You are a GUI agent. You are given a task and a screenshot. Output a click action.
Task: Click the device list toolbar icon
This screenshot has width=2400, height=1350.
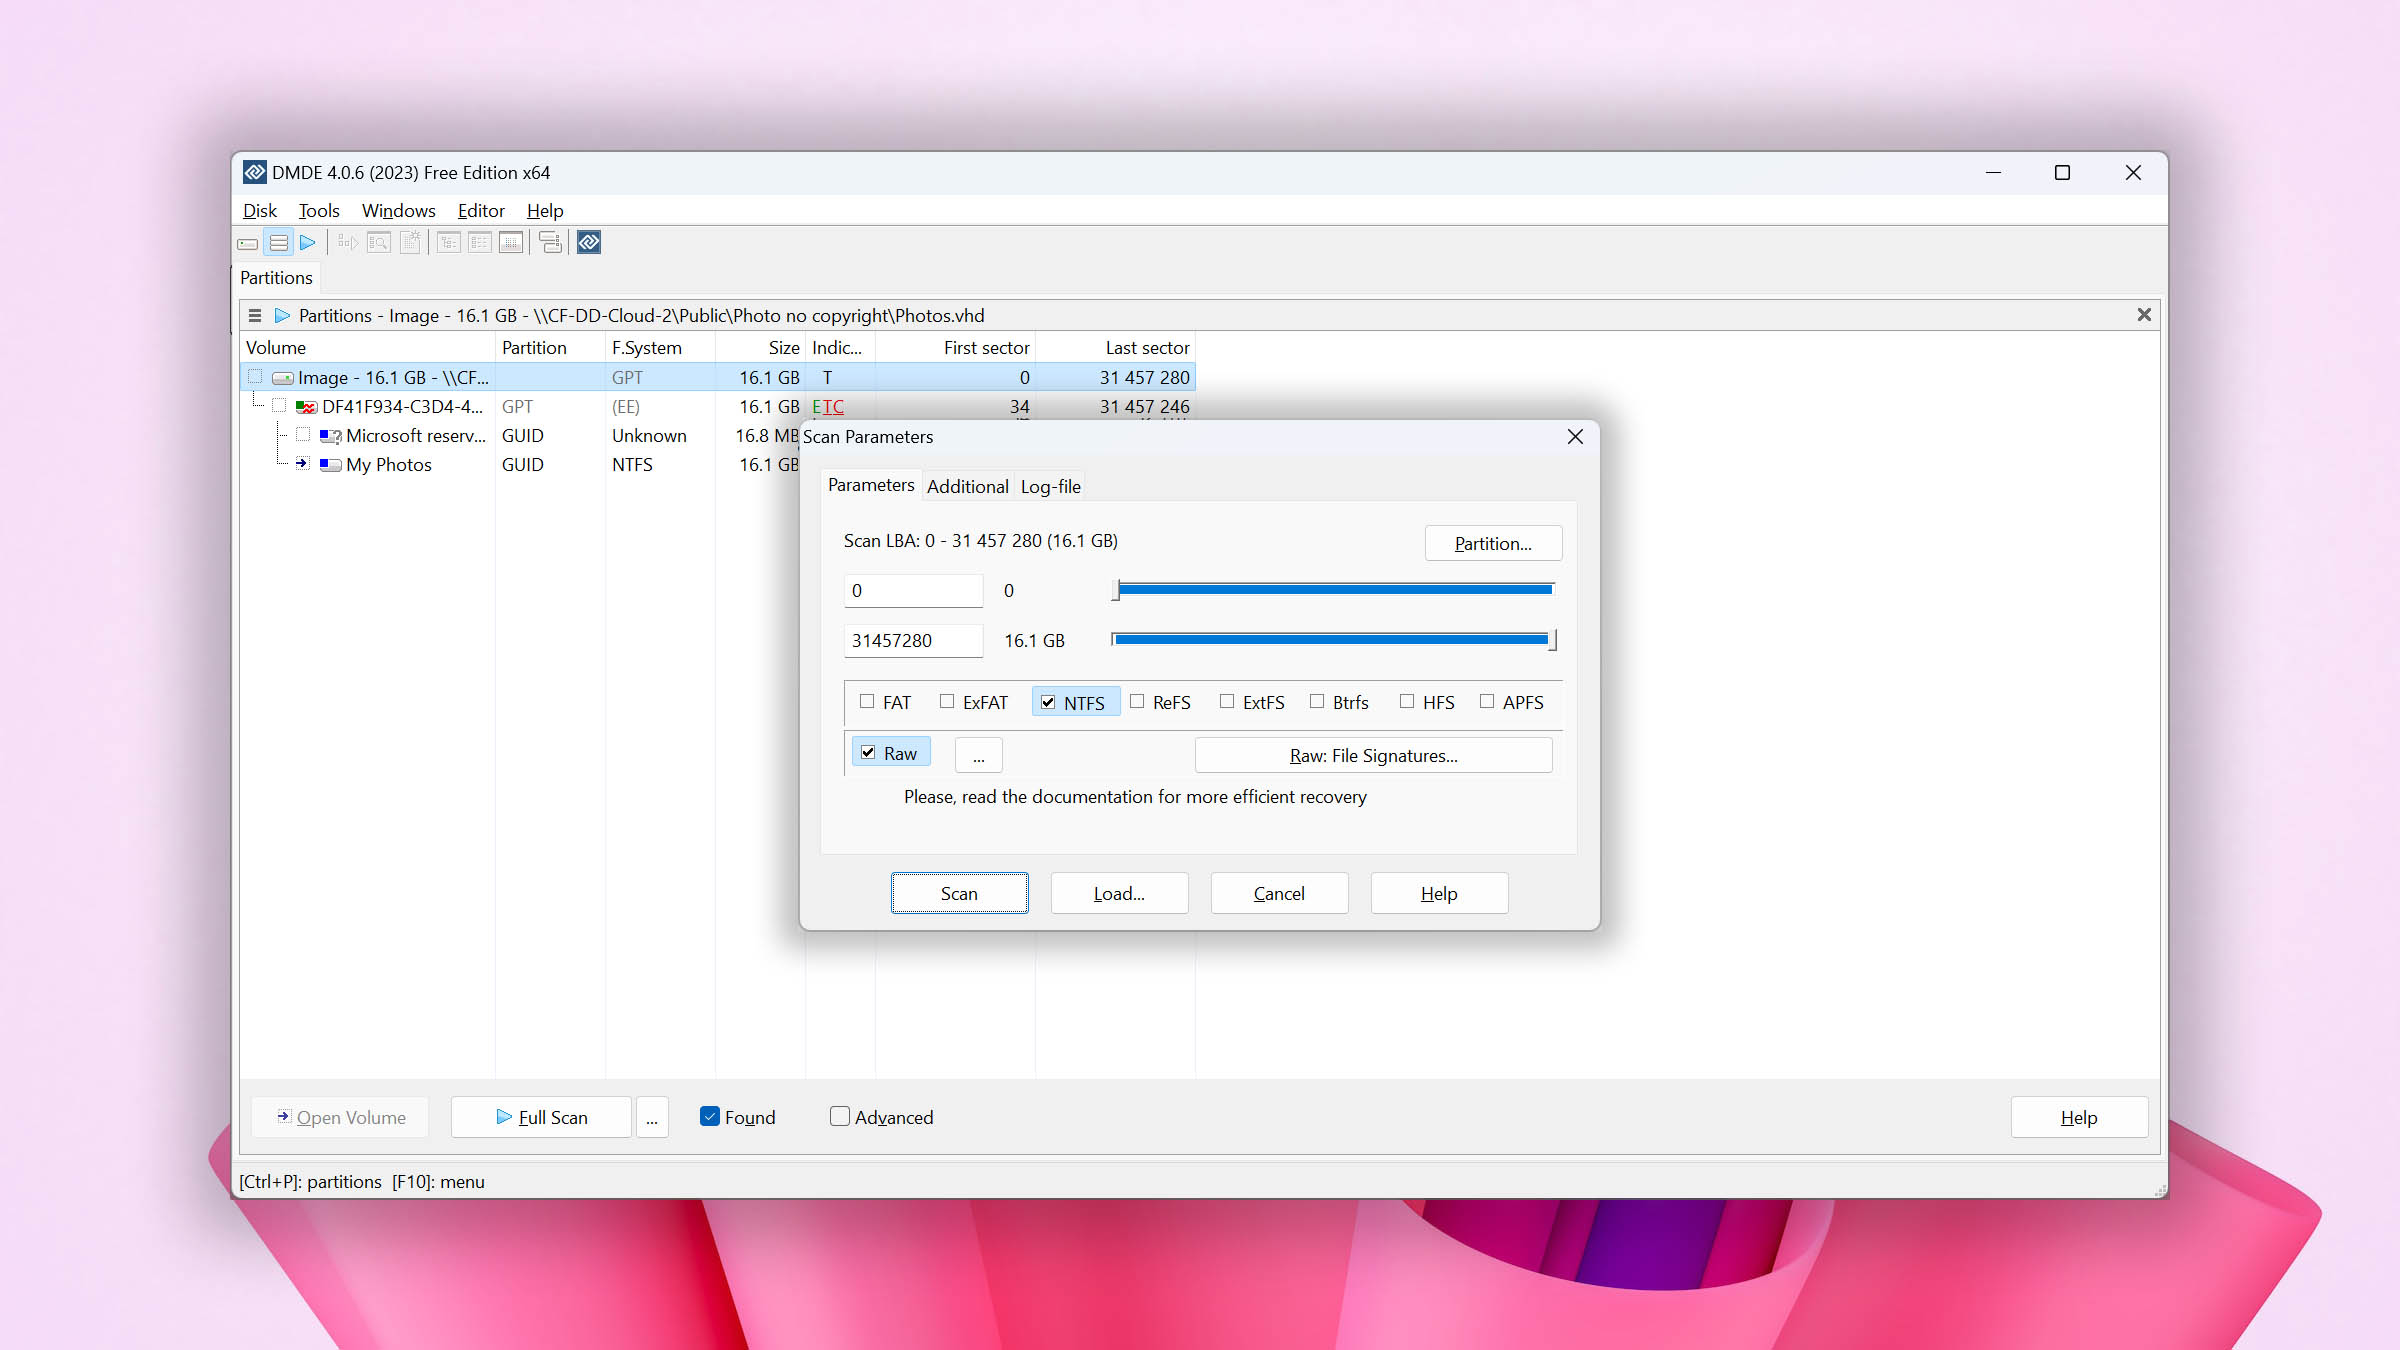550,243
